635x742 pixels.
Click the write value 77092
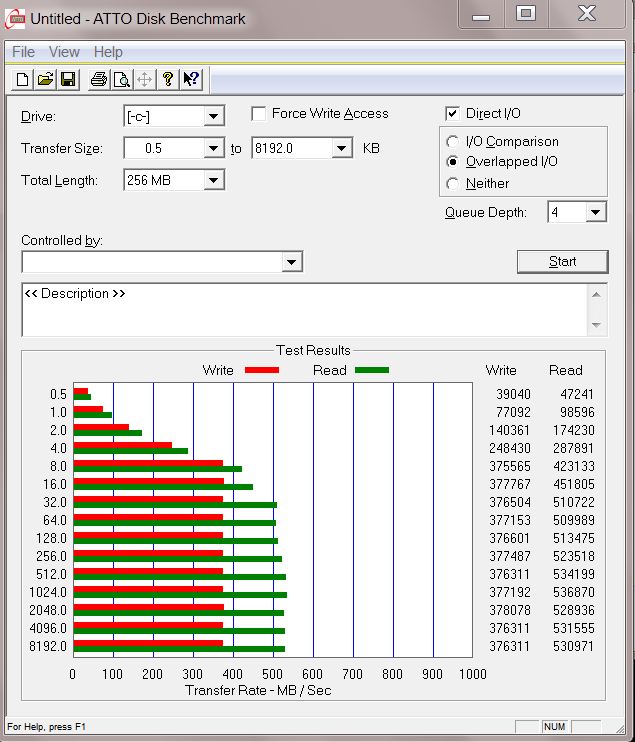click(513, 412)
